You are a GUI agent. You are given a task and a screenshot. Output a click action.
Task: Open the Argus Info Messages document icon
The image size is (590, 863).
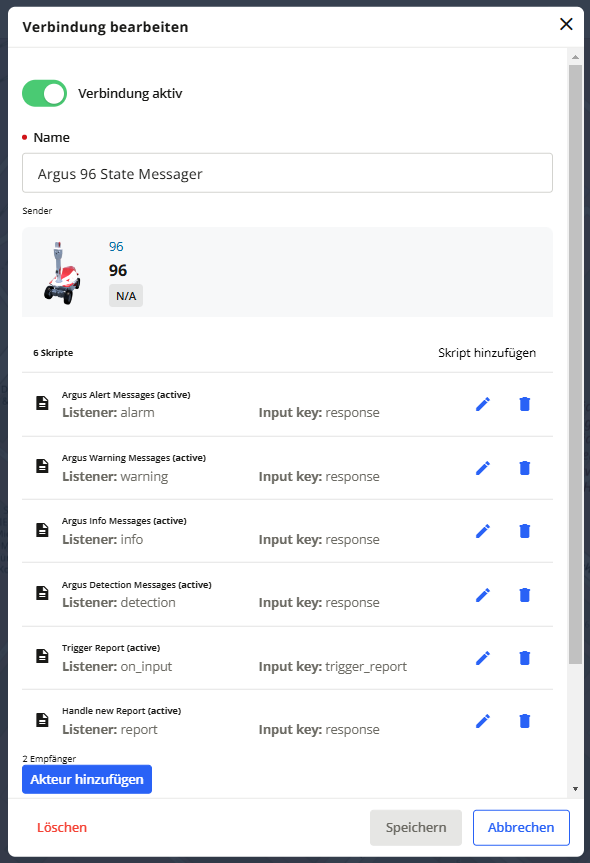coord(42,530)
